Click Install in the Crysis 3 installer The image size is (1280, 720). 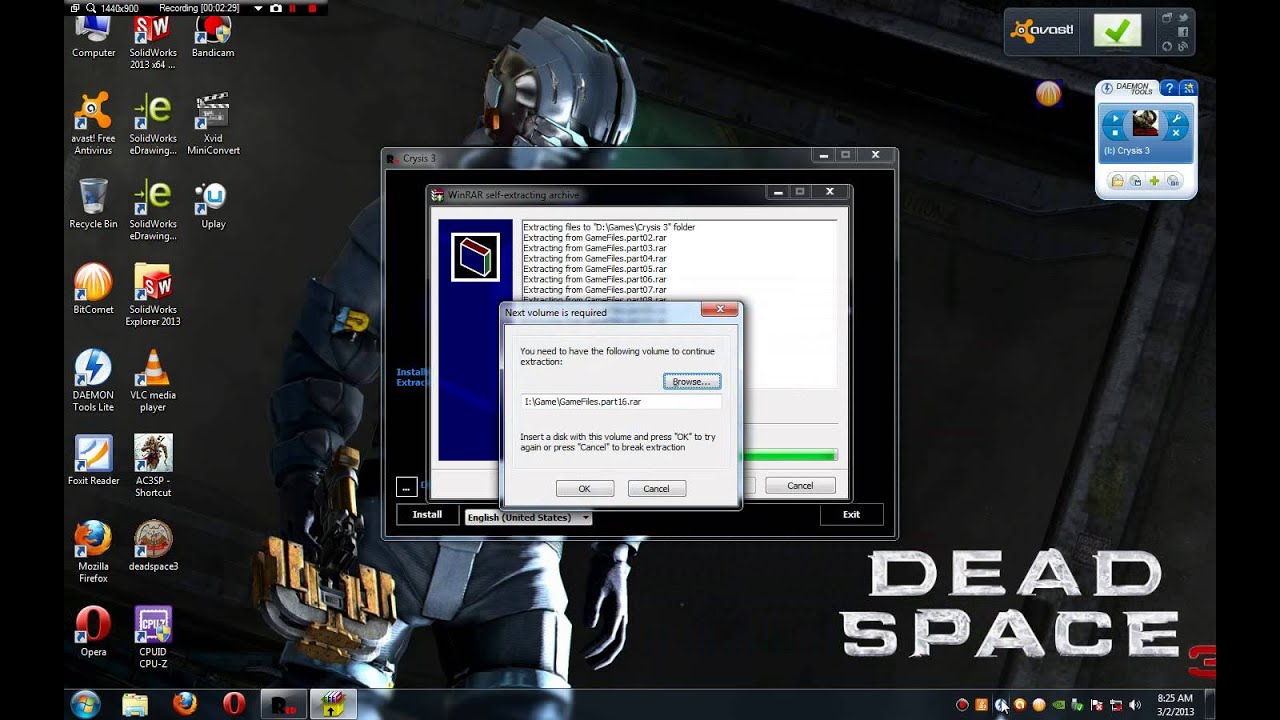pyautogui.click(x=427, y=514)
